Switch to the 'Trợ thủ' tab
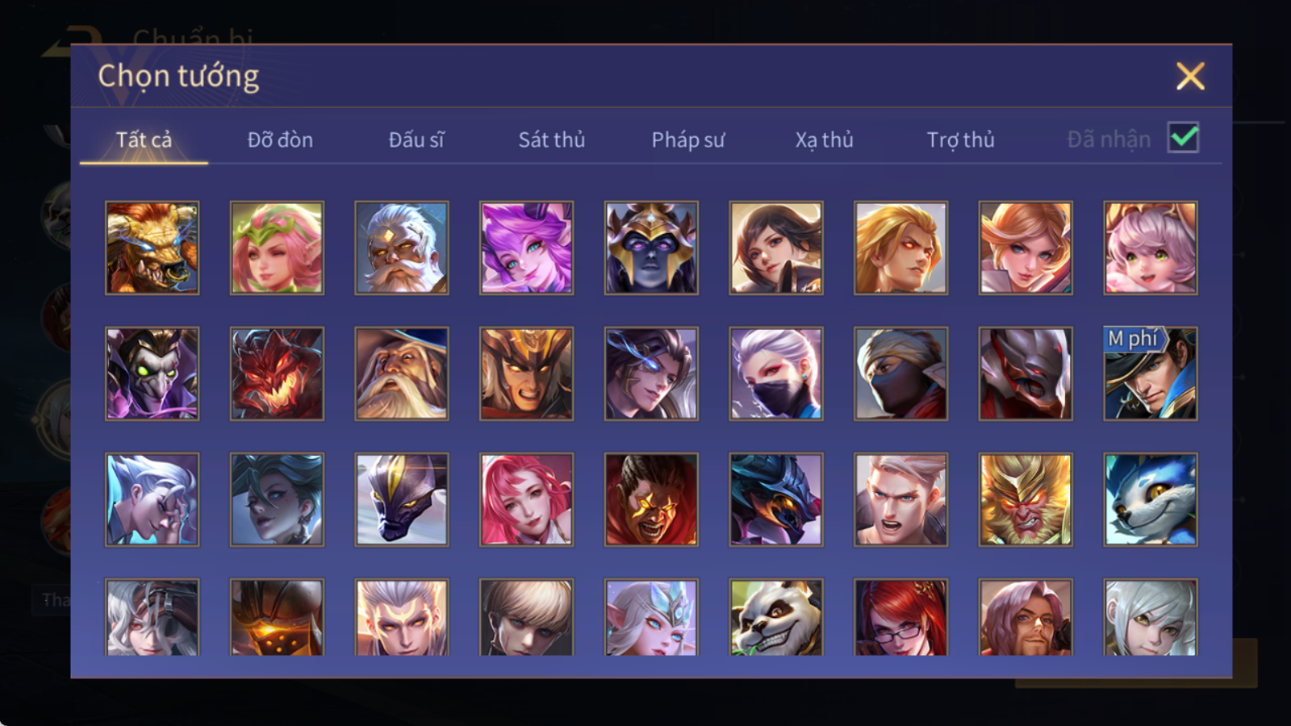 coord(960,140)
